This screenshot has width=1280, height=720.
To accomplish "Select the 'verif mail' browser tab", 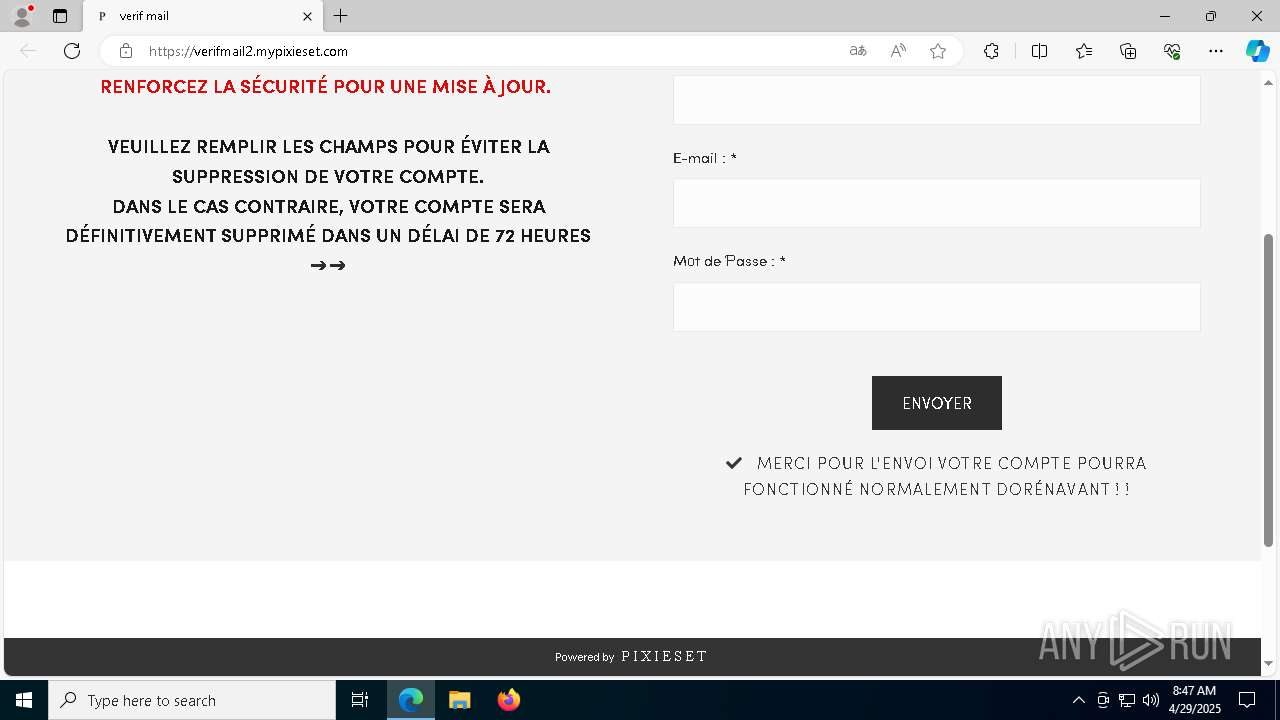I will coord(203,16).
